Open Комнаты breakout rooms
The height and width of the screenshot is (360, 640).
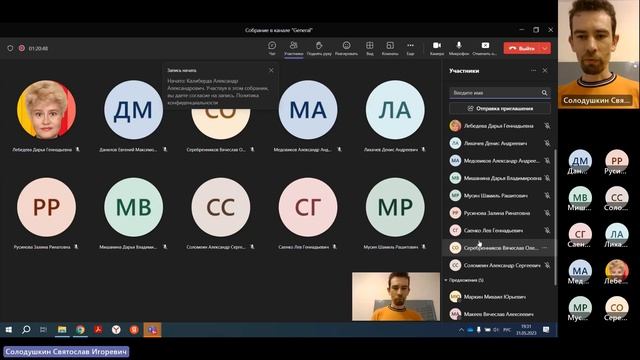tap(390, 48)
